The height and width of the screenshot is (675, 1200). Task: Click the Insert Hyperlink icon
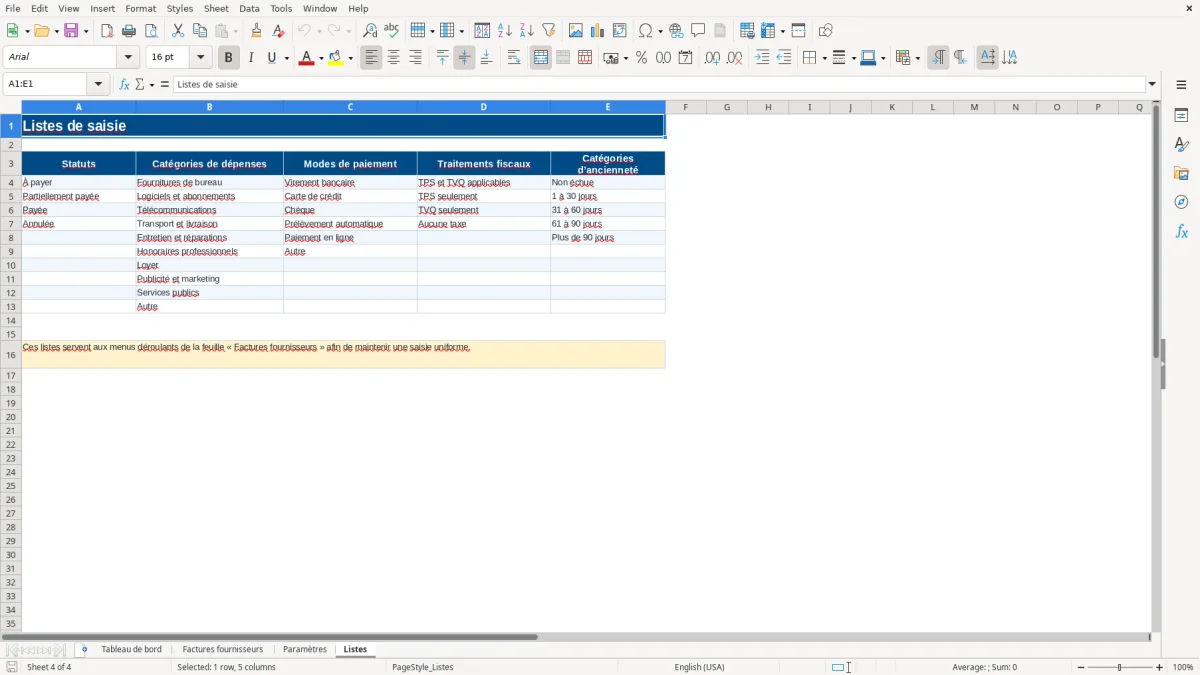[x=676, y=31]
